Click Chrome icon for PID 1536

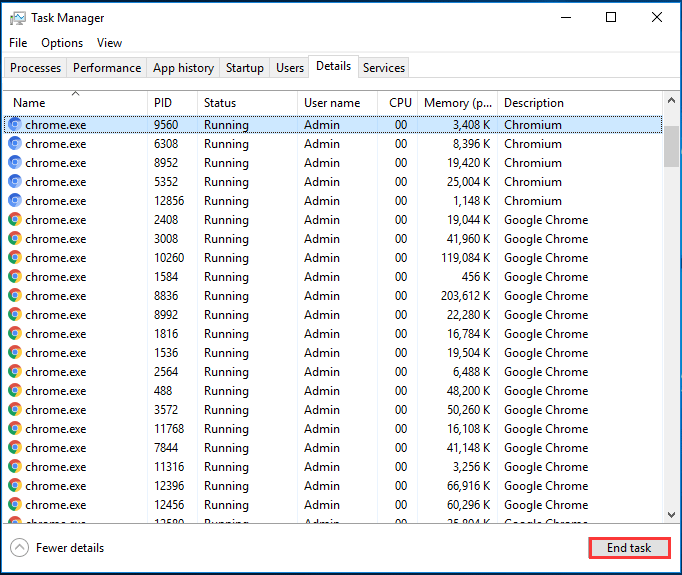pyautogui.click(x=15, y=352)
